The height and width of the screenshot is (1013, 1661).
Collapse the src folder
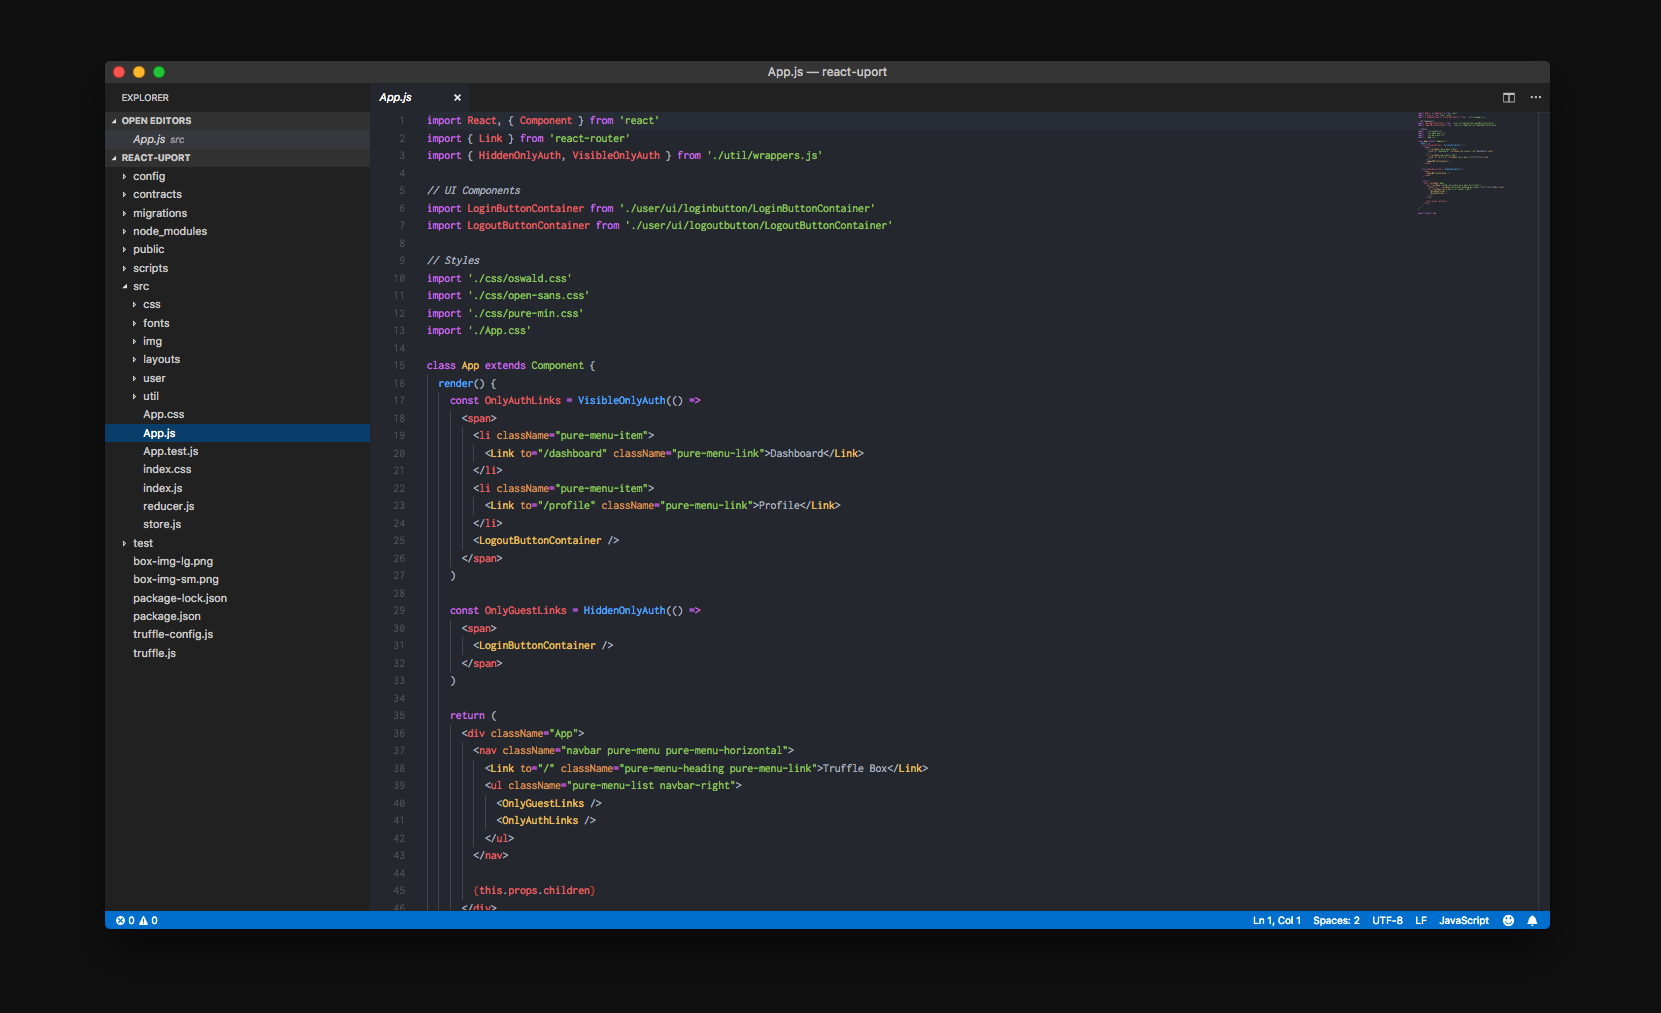point(141,287)
